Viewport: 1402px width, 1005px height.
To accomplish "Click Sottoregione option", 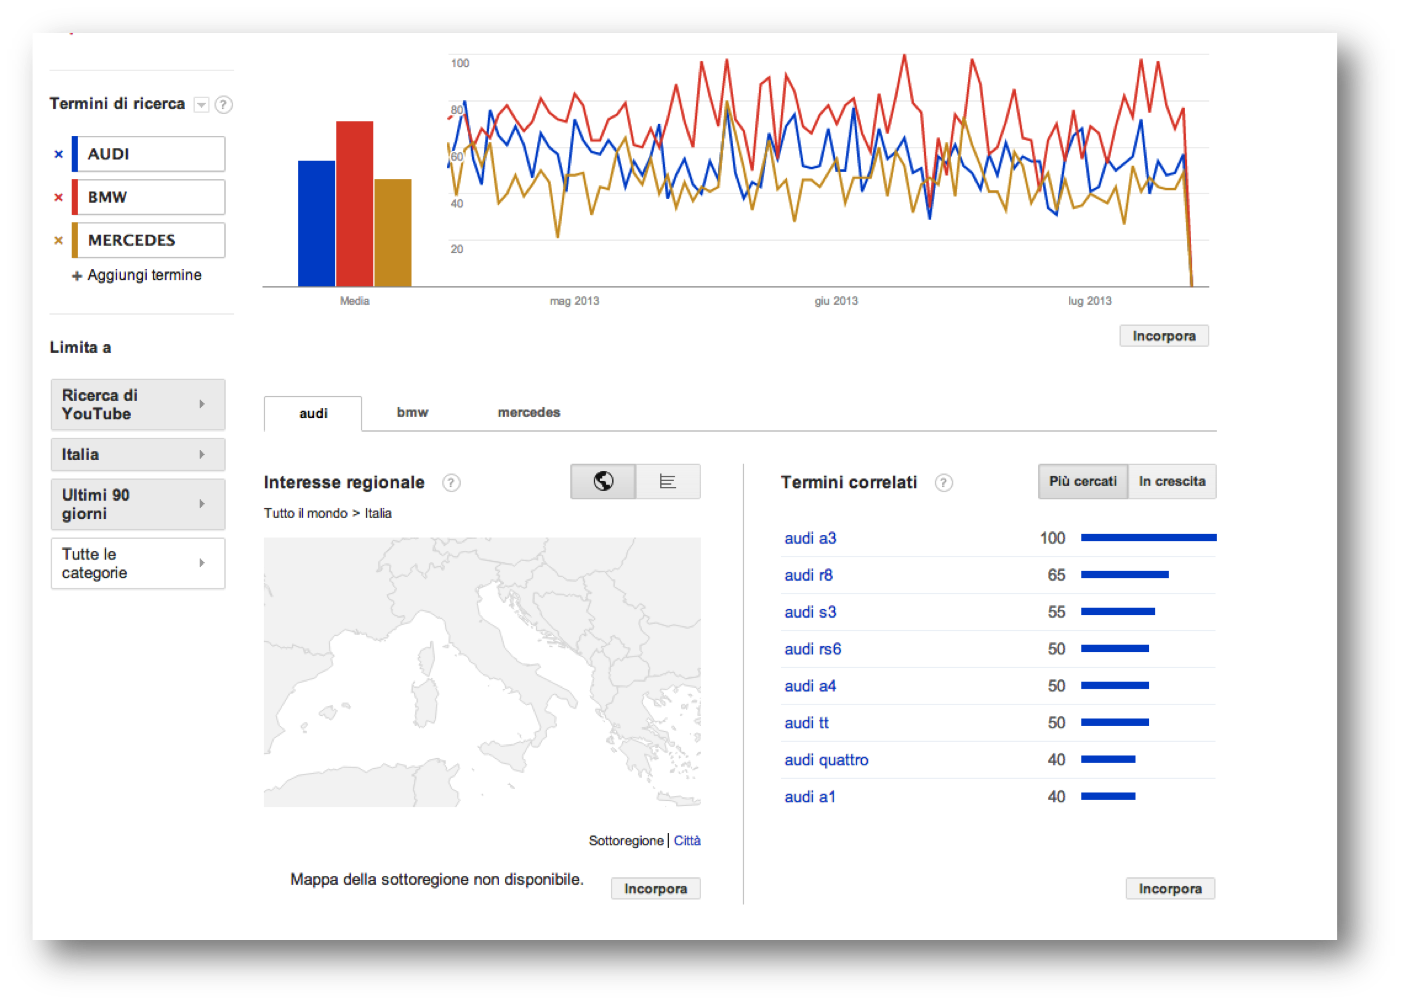I will click(626, 840).
